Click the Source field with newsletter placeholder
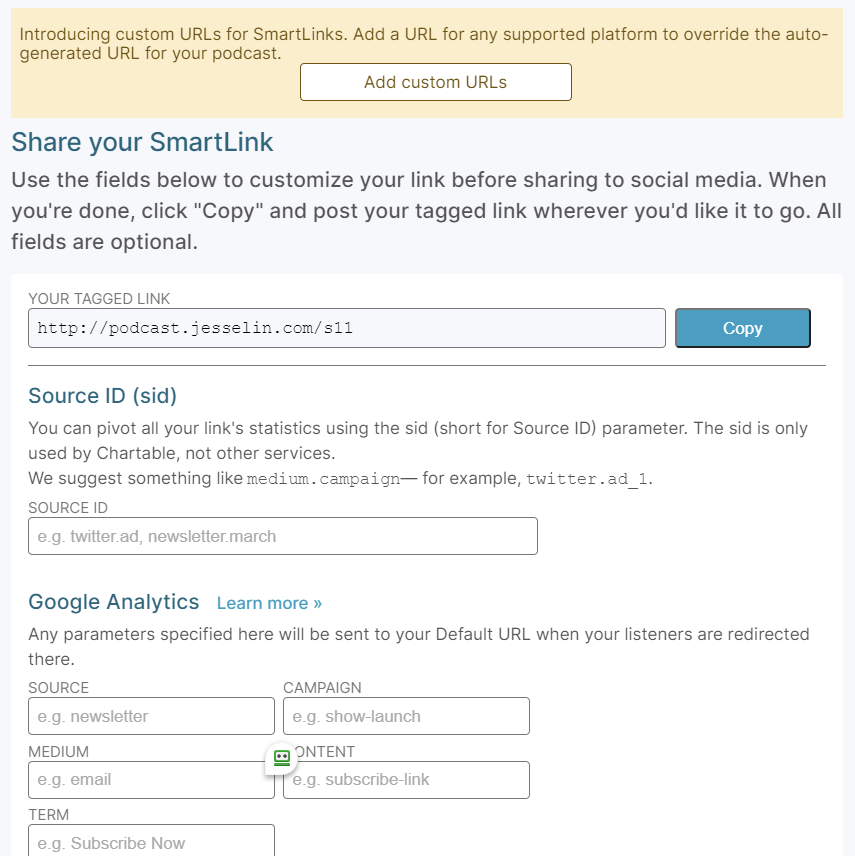Viewport: 855px width, 856px height. (151, 716)
